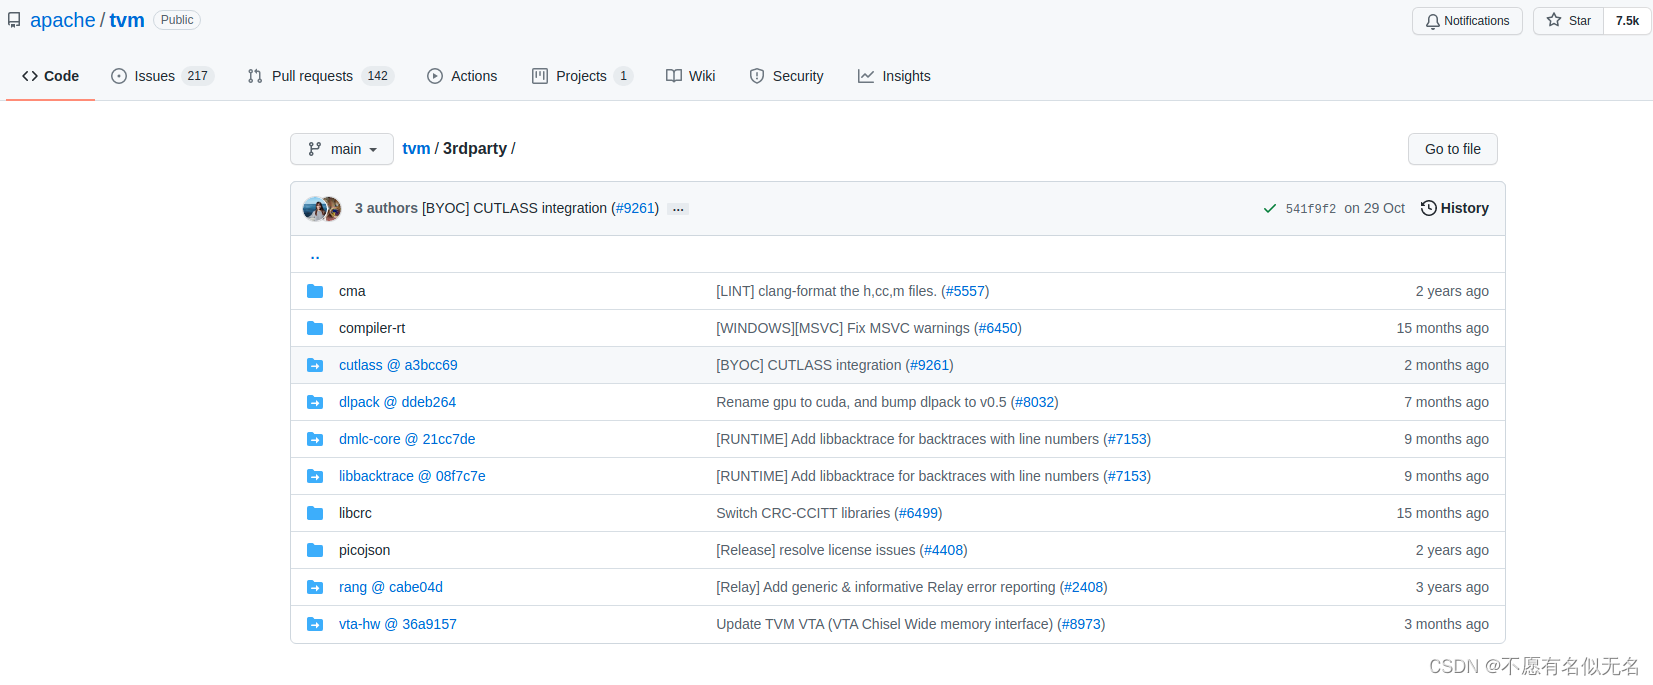Open the Issues tab
The image size is (1653, 685).
tap(162, 76)
